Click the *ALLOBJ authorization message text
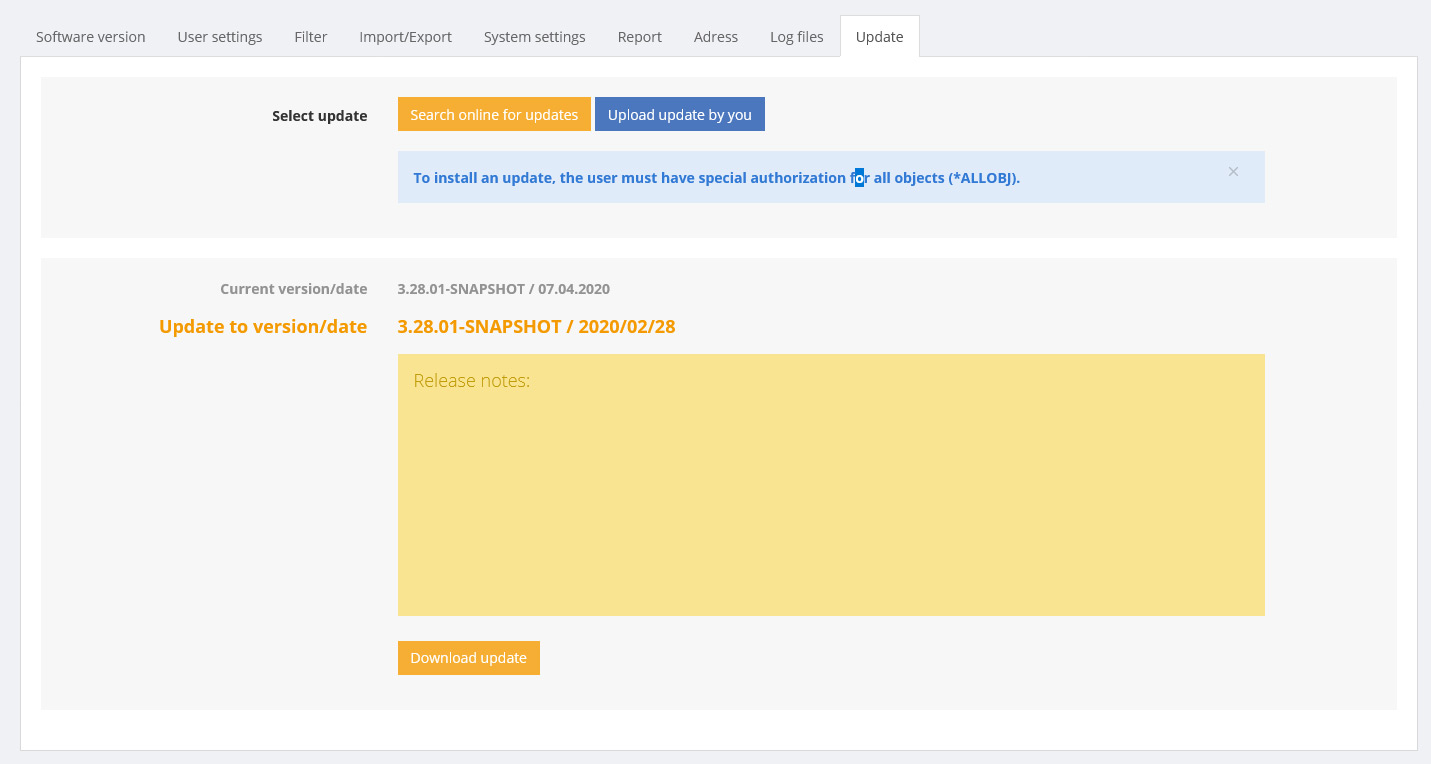1431x764 pixels. pyautogui.click(x=716, y=178)
